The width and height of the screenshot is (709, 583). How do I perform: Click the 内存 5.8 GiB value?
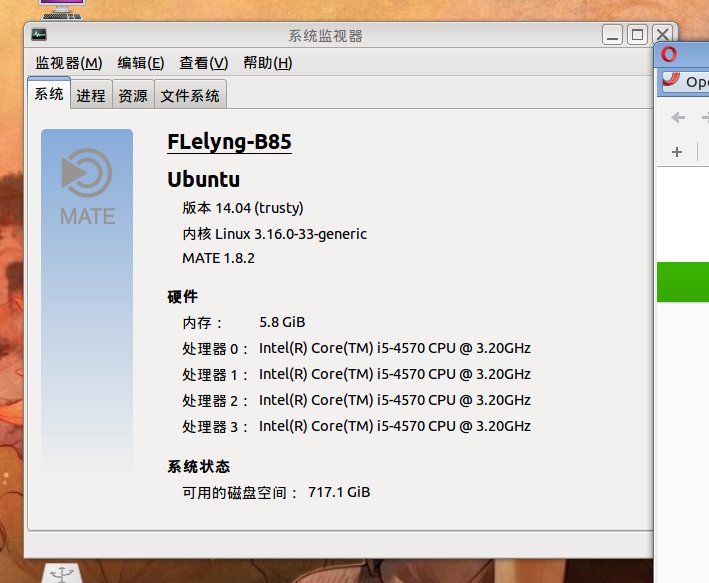282,322
